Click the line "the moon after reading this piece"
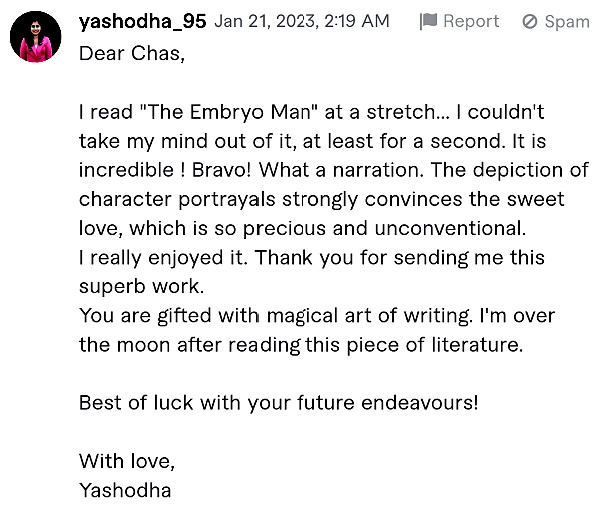 tap(301, 345)
